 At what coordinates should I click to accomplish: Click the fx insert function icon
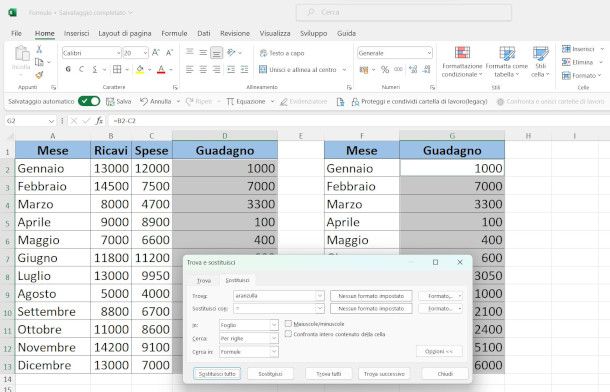click(x=99, y=121)
